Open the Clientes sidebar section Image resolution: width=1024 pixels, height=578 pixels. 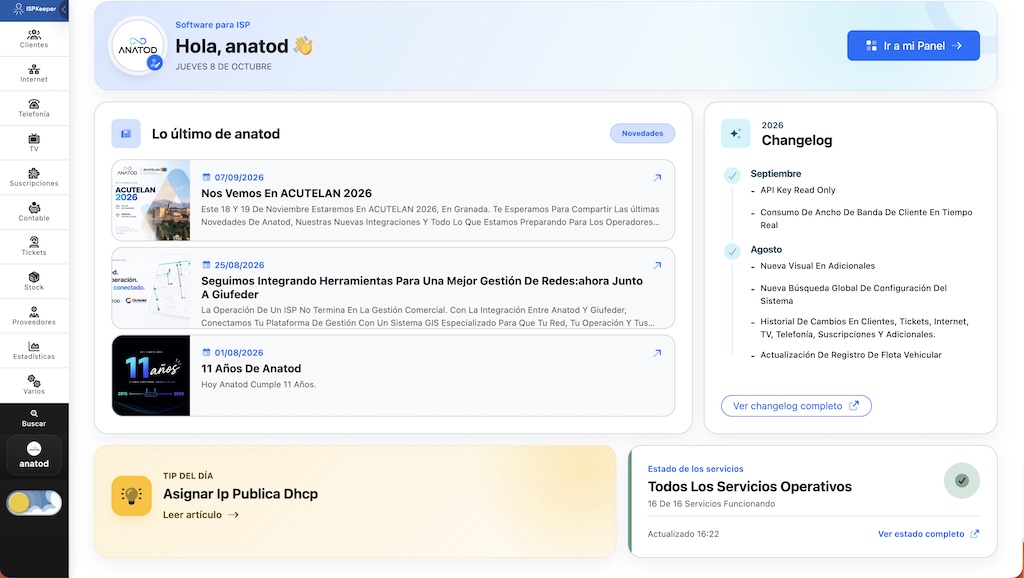pyautogui.click(x=34, y=39)
